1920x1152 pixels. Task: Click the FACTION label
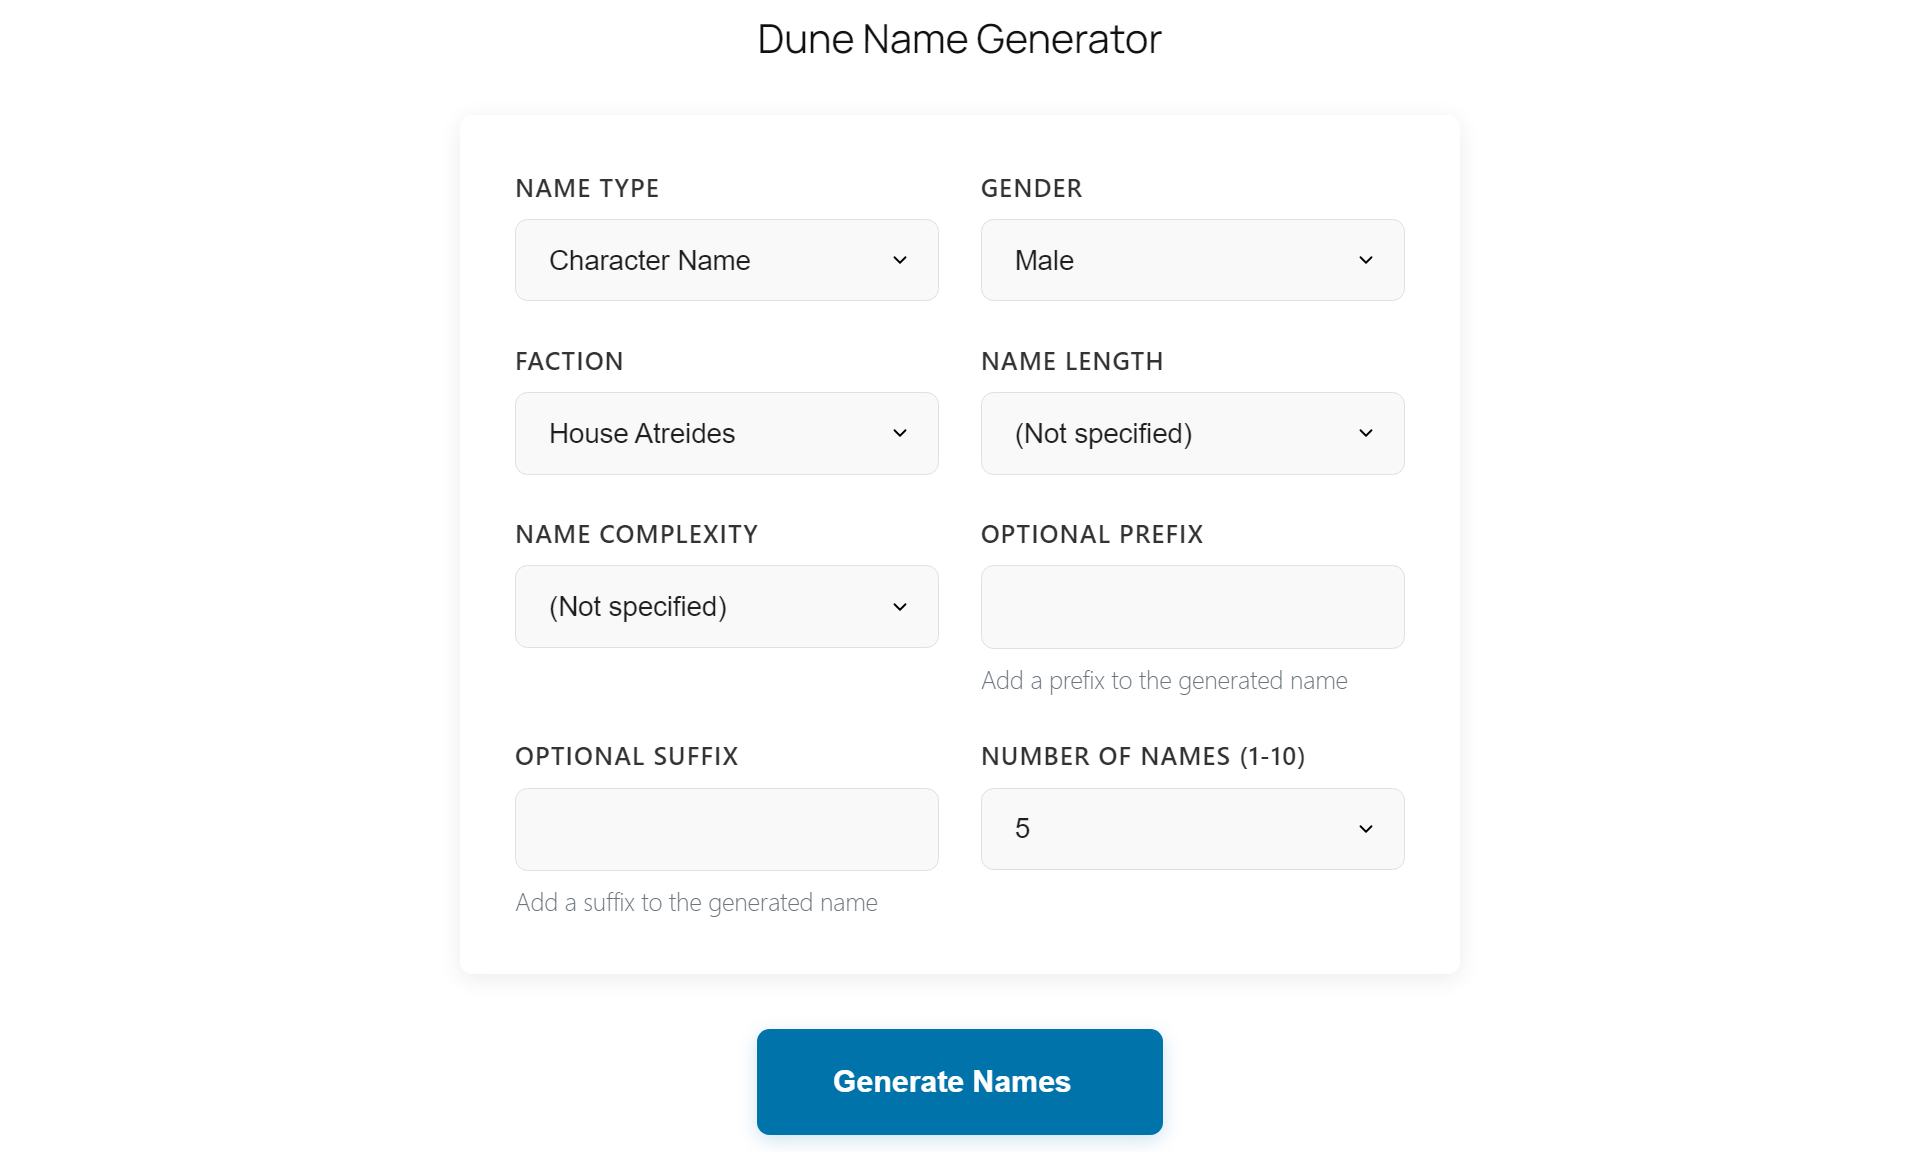[569, 361]
